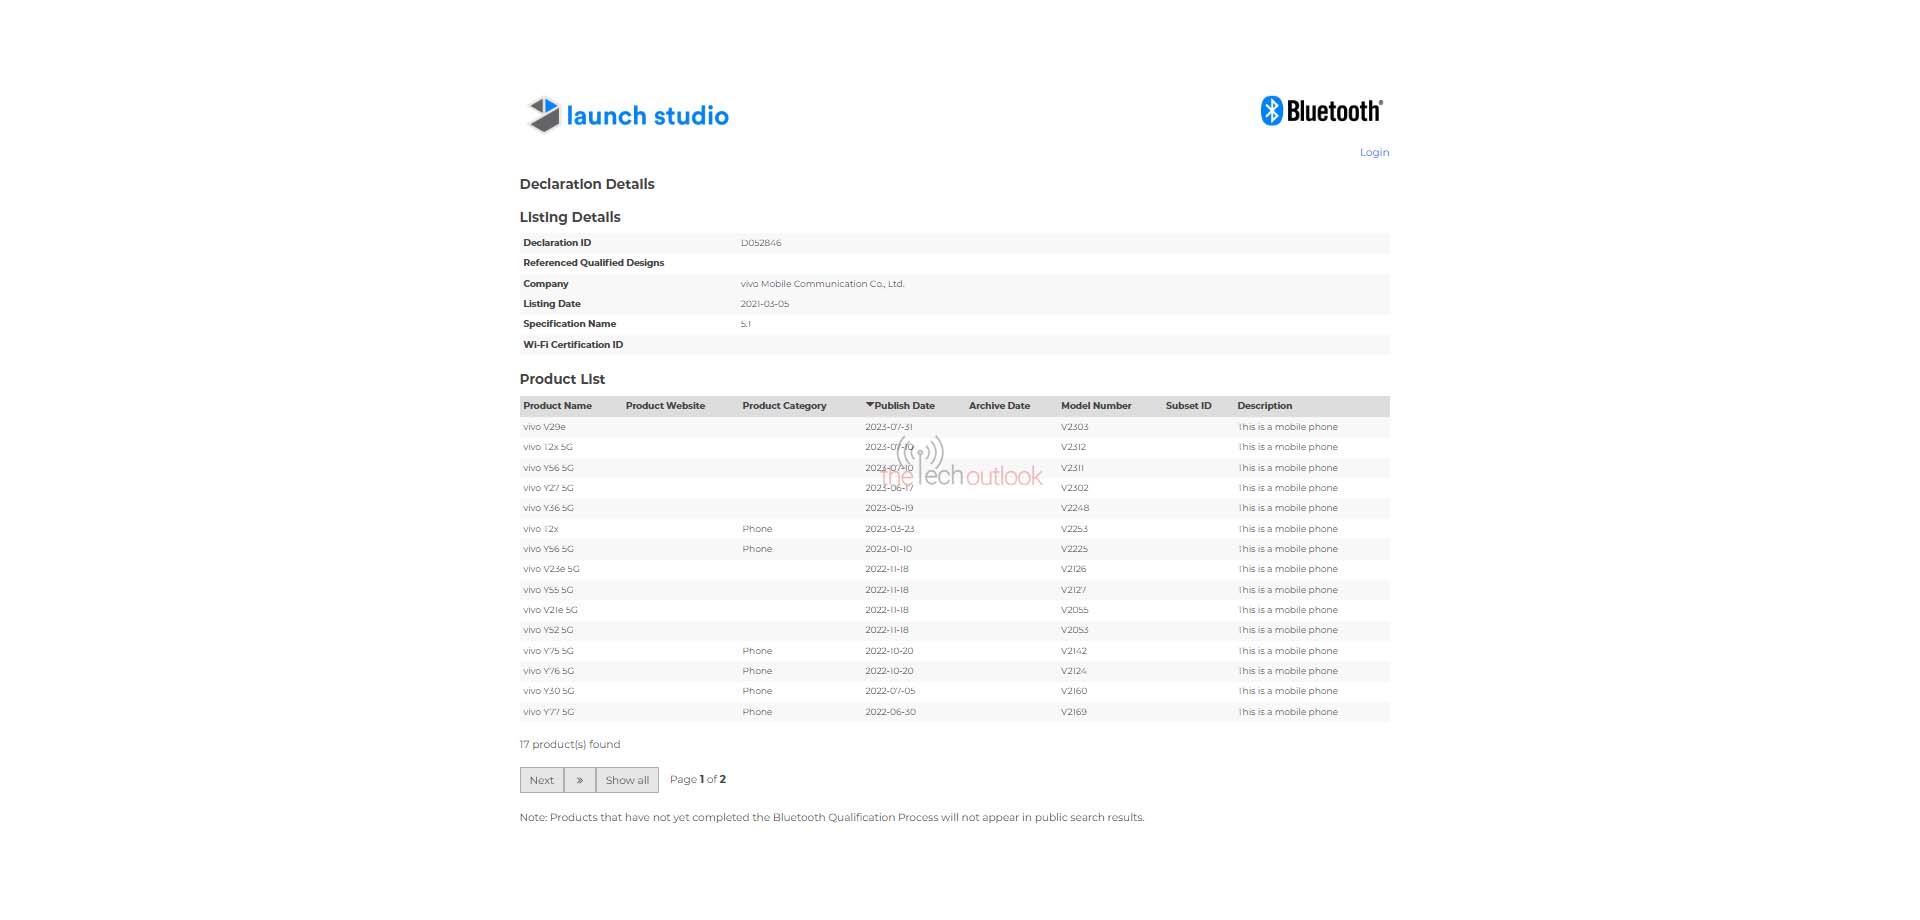Click model number V2142
The width and height of the screenshot is (1920, 920).
pyautogui.click(x=1074, y=651)
